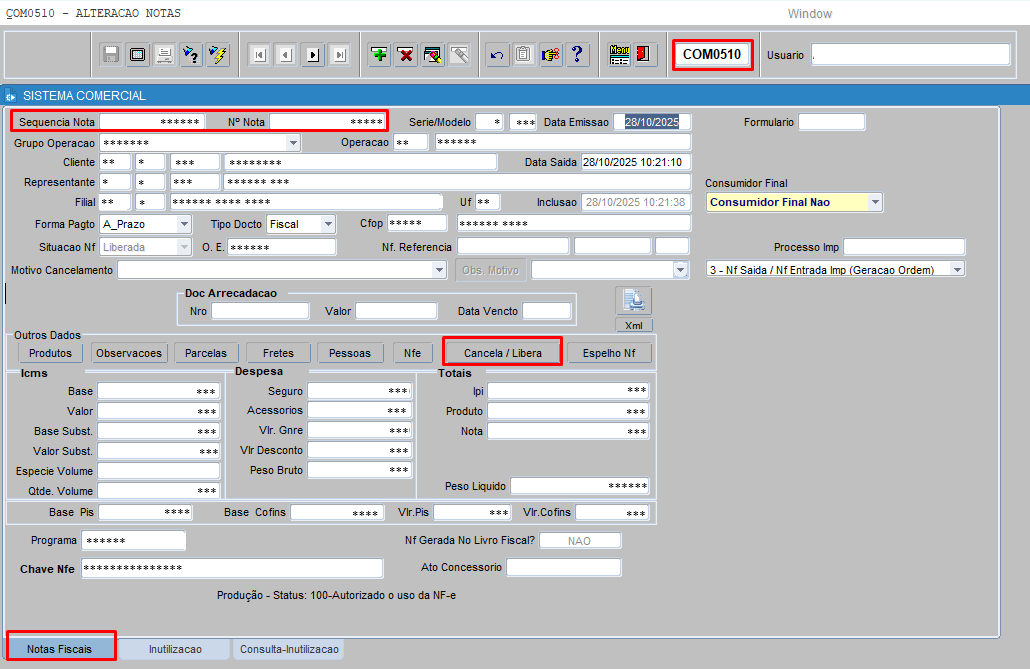Click the printer icon in toolbar
This screenshot has width=1030, height=669.
(x=164, y=54)
